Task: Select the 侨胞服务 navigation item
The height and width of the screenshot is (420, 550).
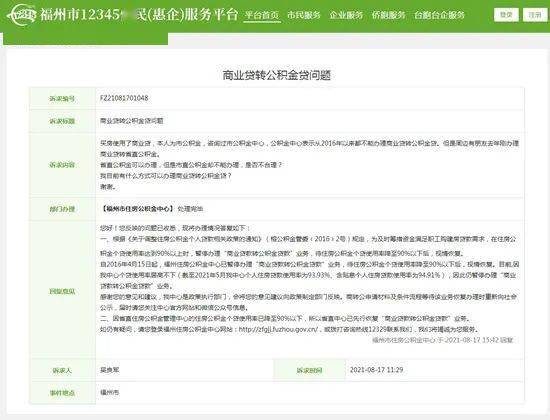Action: click(x=389, y=15)
